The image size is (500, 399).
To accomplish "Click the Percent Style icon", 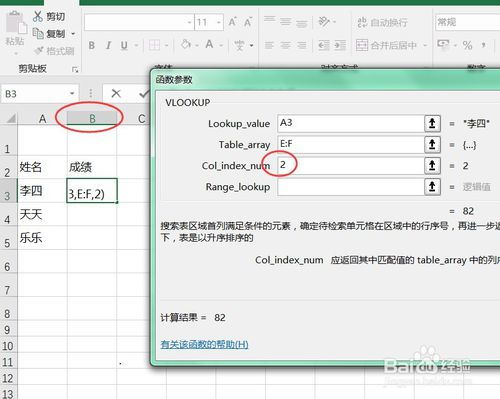I will point(467,45).
